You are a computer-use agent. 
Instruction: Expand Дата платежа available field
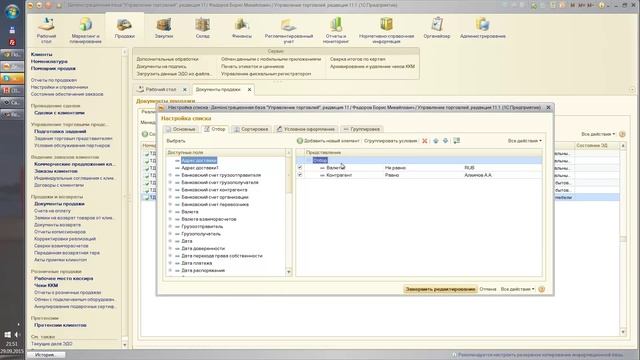point(170,263)
